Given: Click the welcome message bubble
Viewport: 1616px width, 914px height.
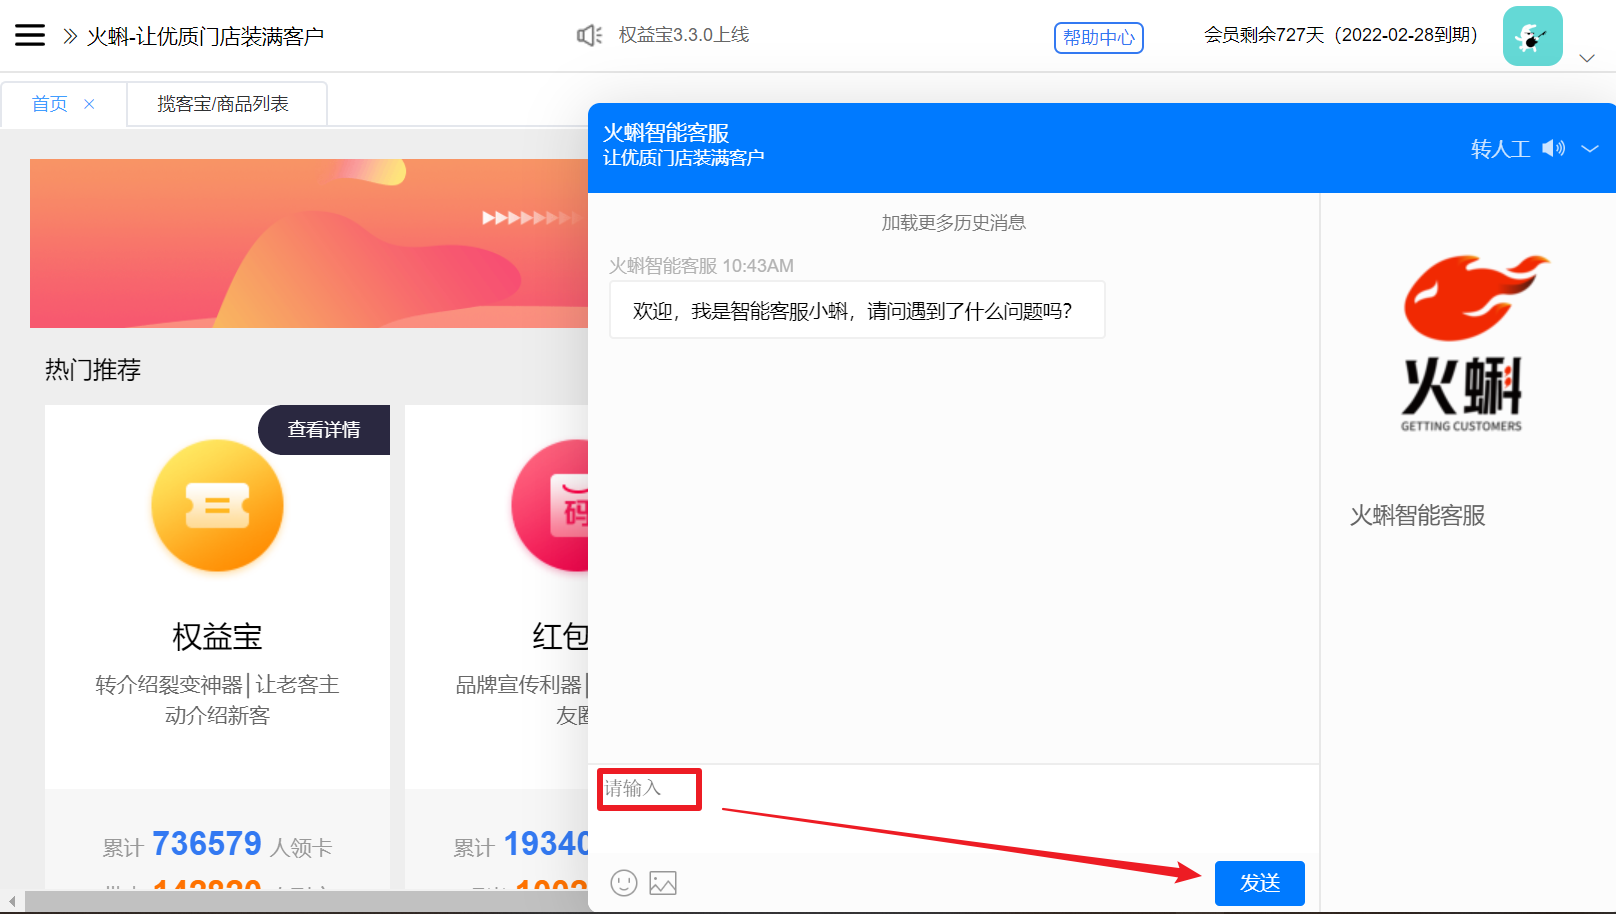Looking at the screenshot, I should [857, 310].
